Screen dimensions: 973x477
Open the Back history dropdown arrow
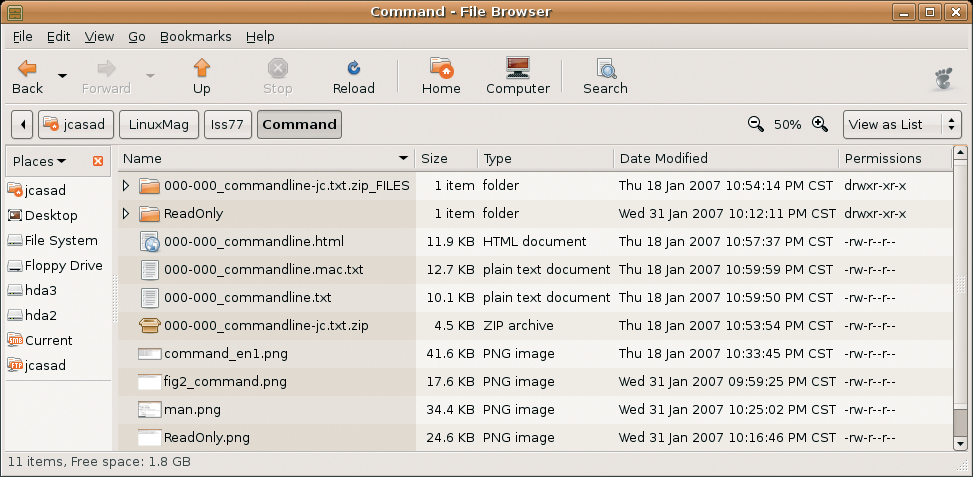62,76
